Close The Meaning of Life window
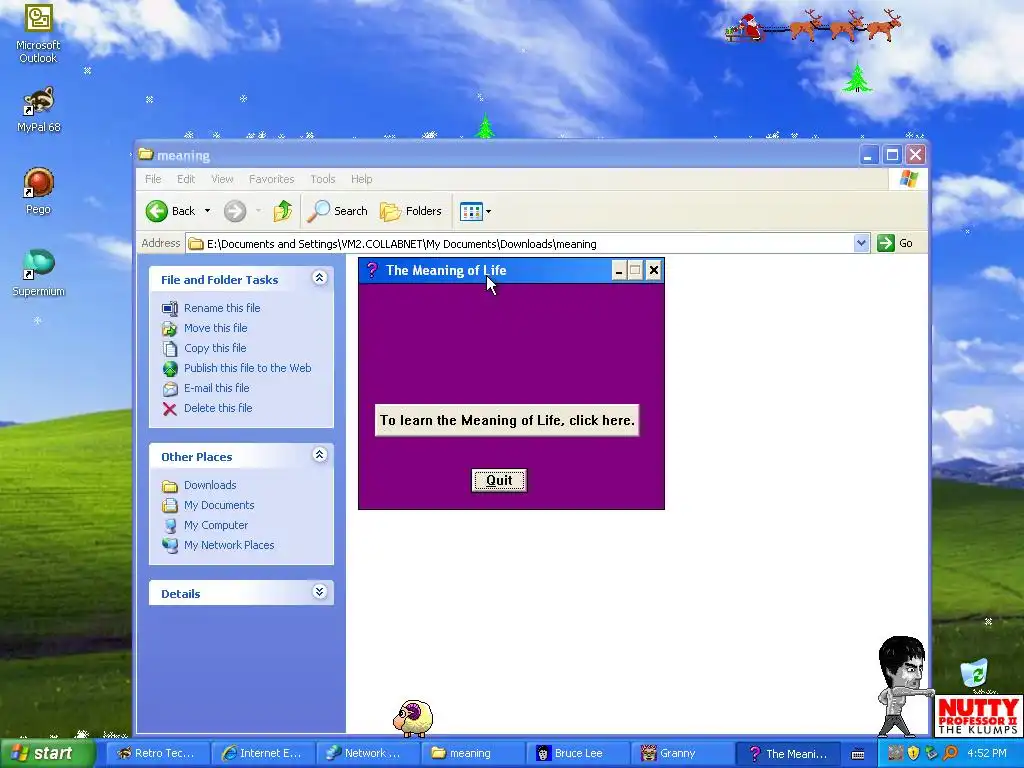Screen dimensions: 1024x768 coord(653,270)
